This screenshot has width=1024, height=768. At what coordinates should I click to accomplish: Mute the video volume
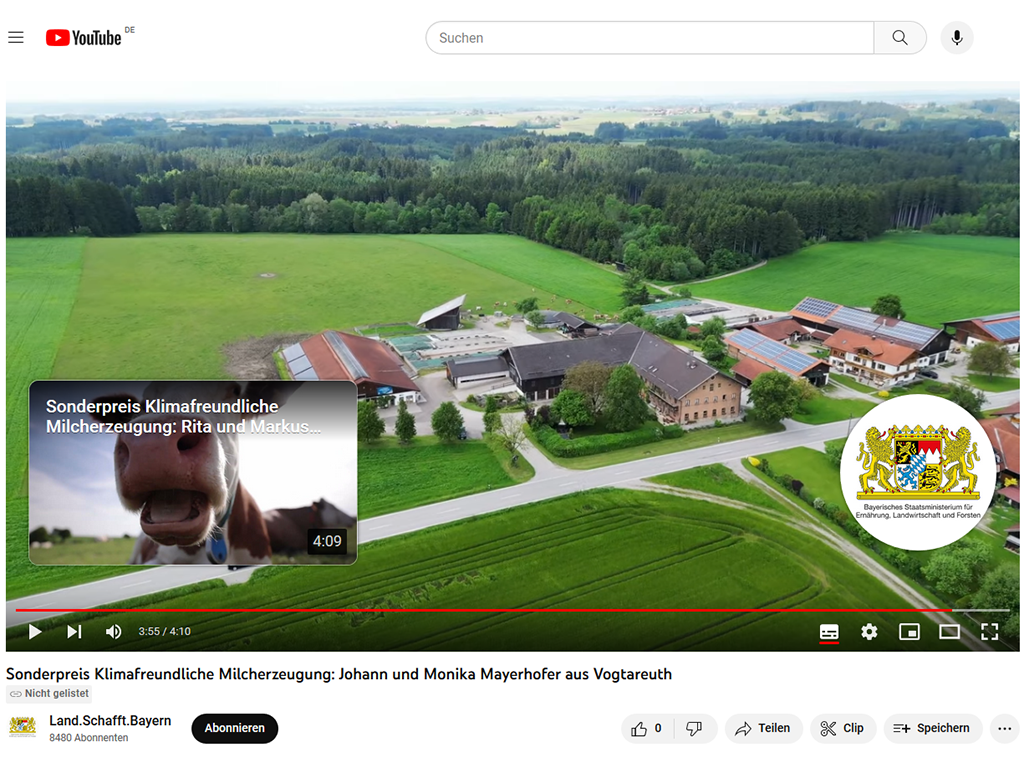click(x=114, y=631)
